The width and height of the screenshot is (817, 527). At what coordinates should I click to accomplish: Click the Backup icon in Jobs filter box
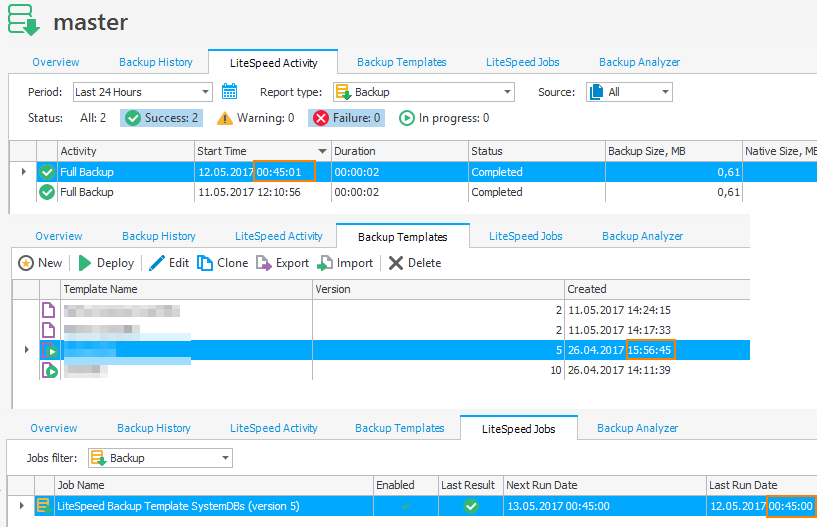[98, 458]
